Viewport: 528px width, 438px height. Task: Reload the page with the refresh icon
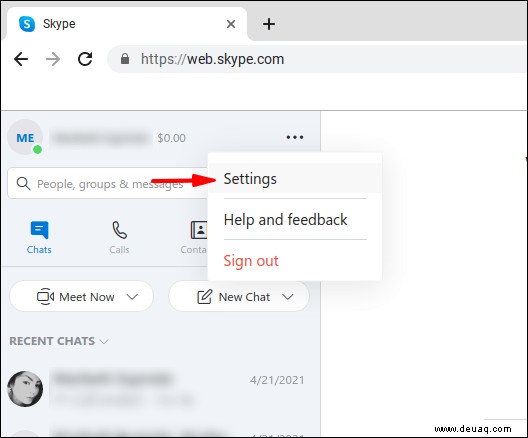(85, 59)
